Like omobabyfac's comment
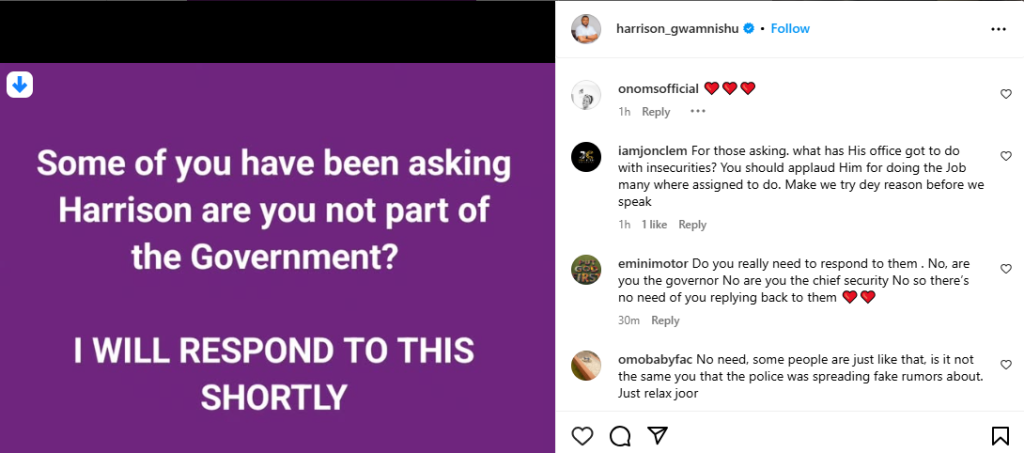Screen dimensions: 1024x453 [1006, 360]
